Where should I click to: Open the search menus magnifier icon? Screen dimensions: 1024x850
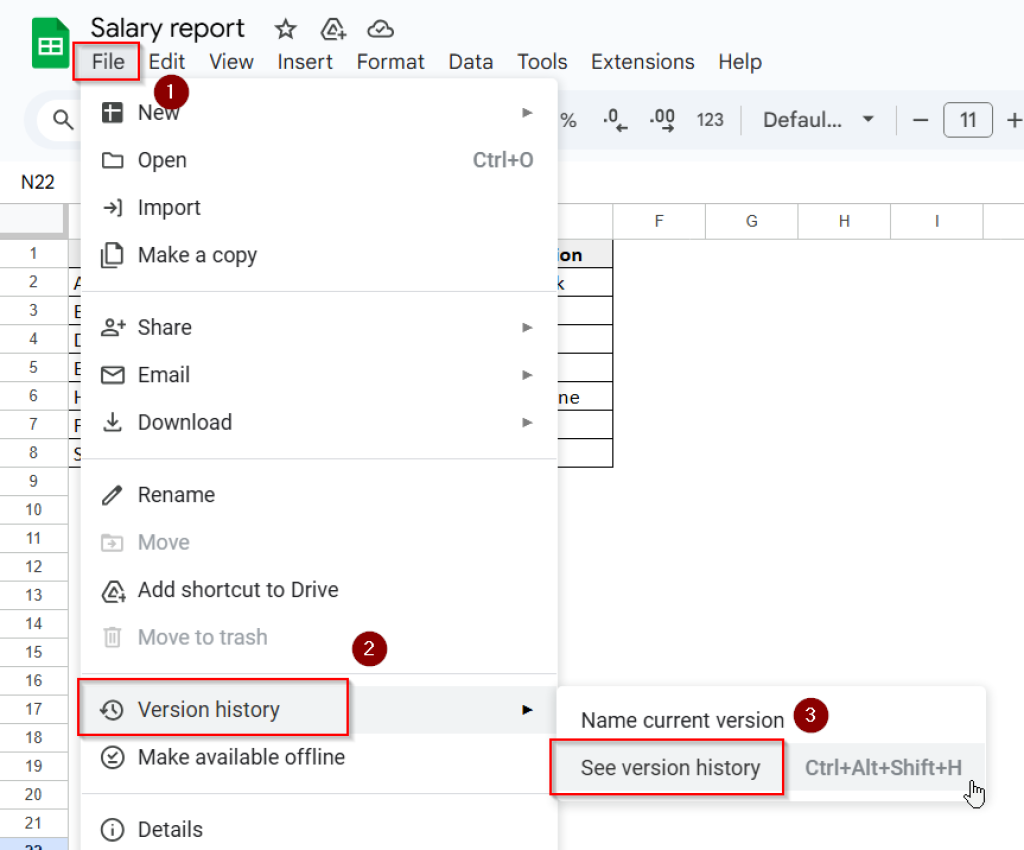point(62,119)
